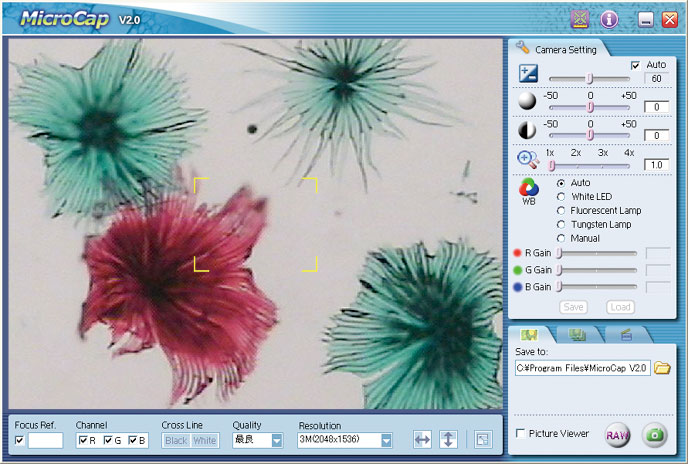688x464 pixels.
Task: Click the zoom magnification slider
Action: click(590, 165)
